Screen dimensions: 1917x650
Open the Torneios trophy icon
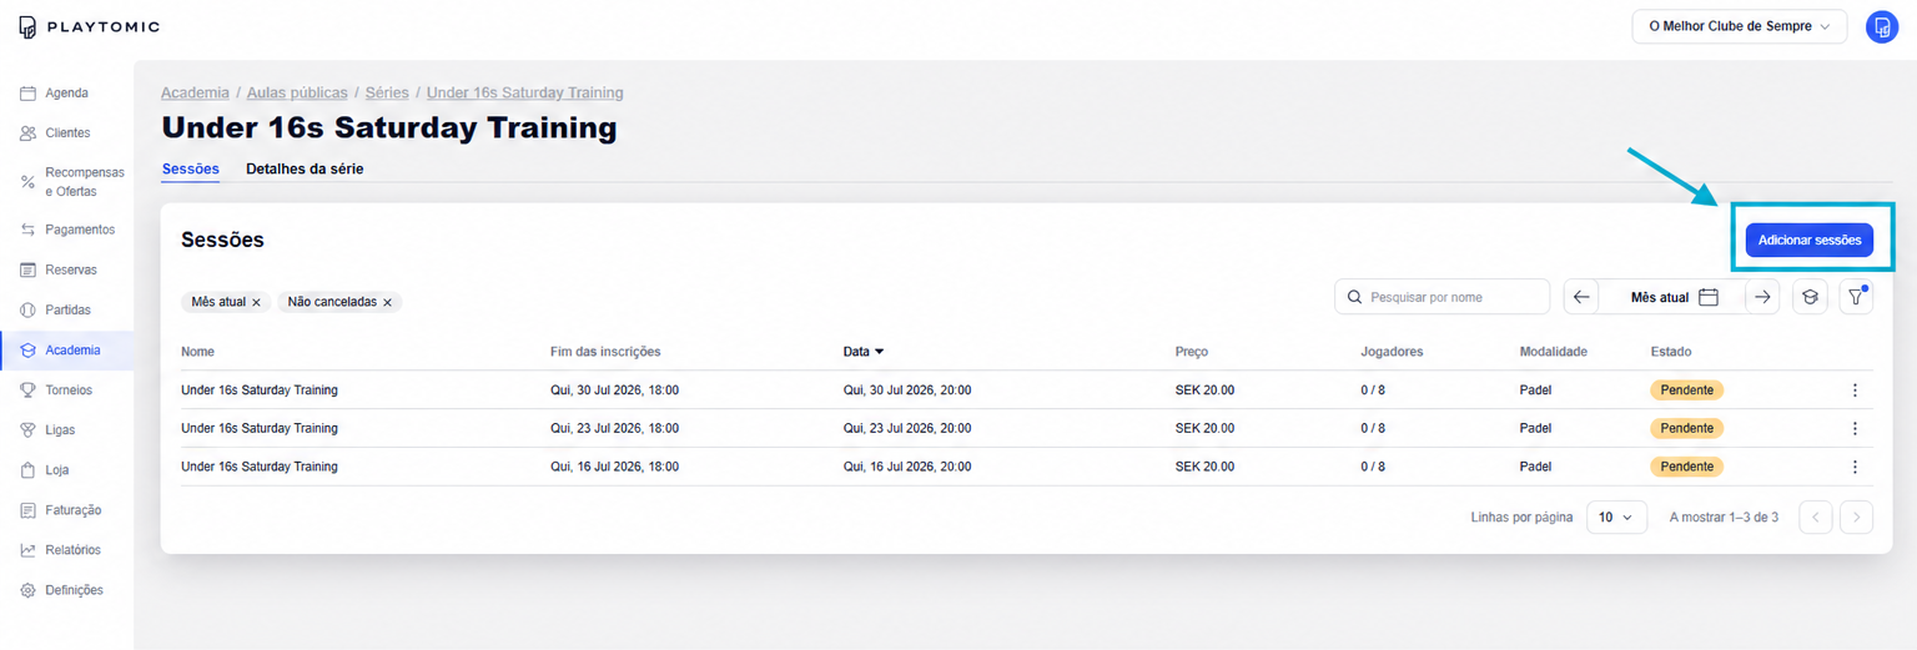(x=28, y=390)
